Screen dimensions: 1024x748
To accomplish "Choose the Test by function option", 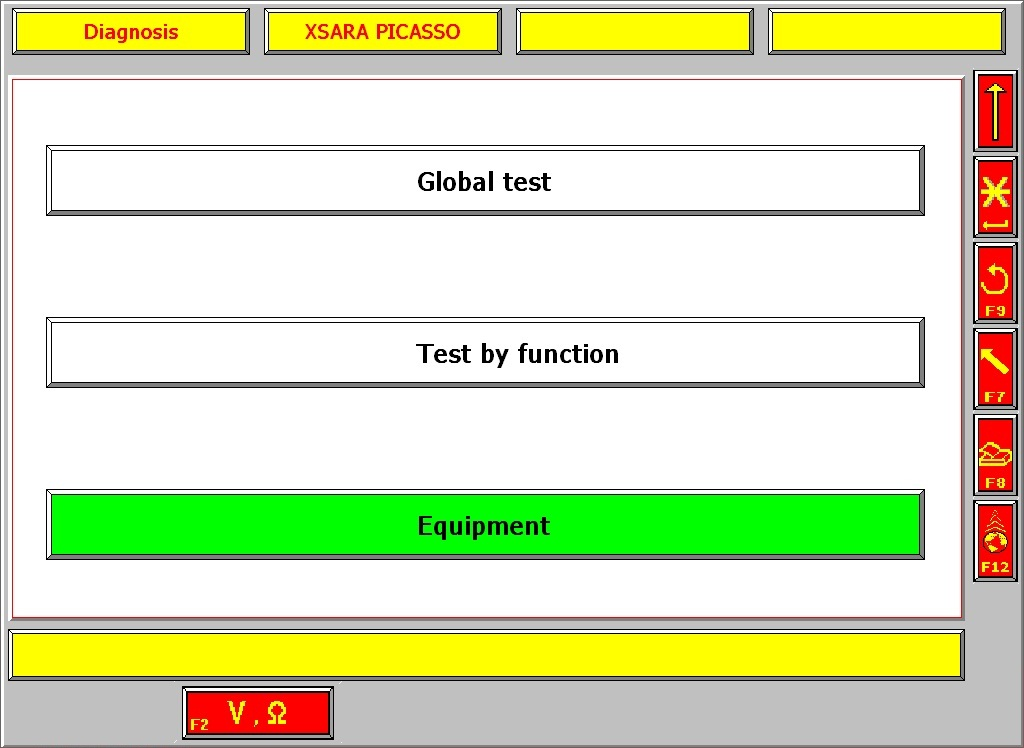I will 485,353.
